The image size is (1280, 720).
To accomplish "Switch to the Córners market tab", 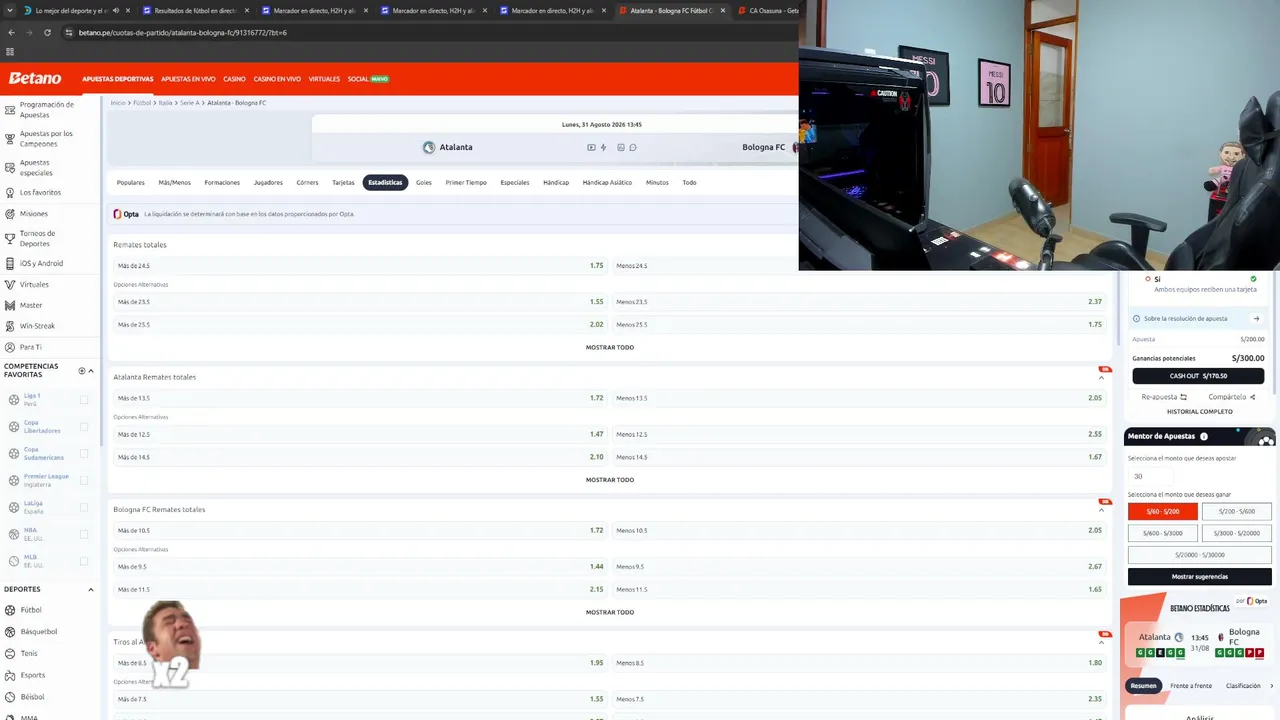I will pos(307,183).
